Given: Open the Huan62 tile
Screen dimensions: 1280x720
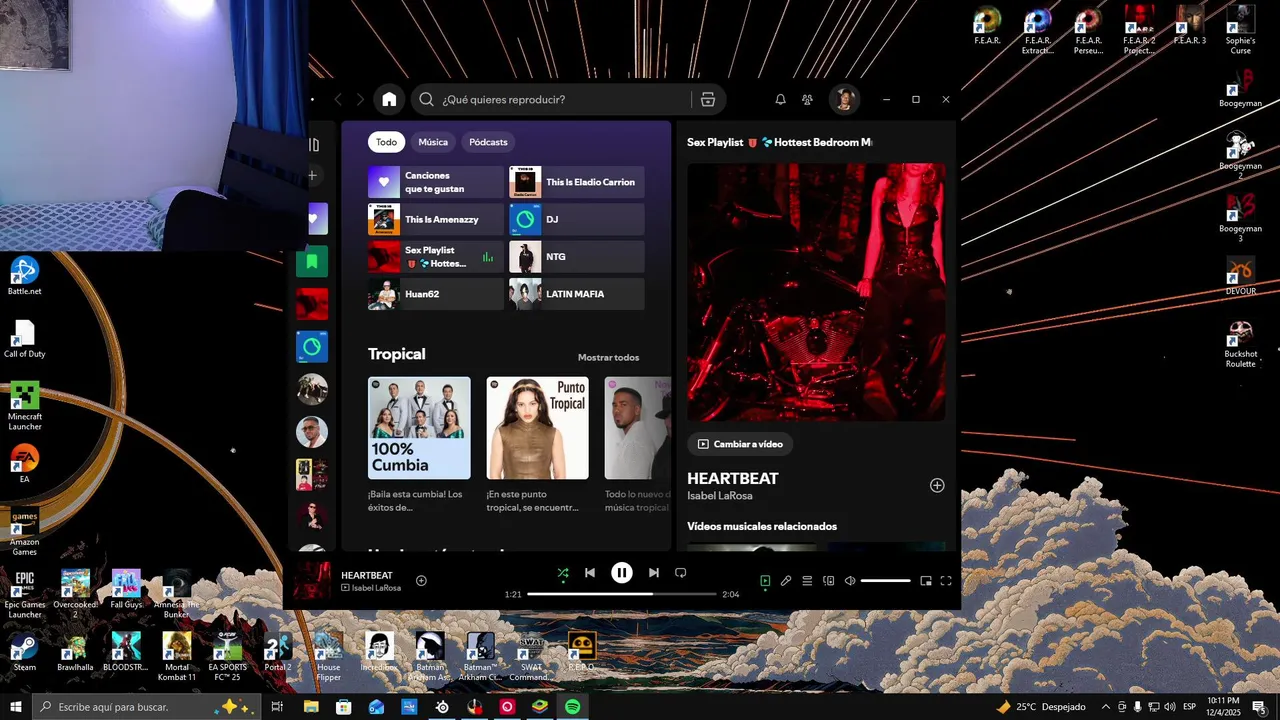Looking at the screenshot, I should (x=436, y=294).
